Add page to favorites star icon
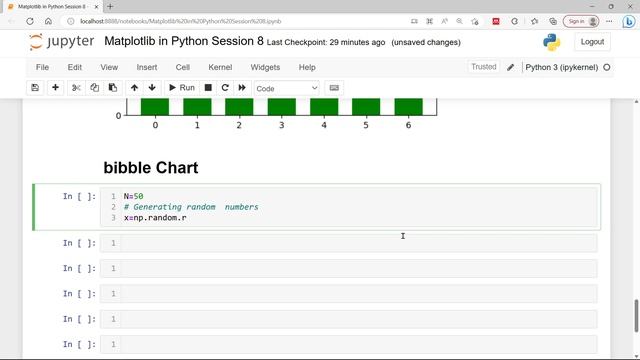 pos(474,21)
